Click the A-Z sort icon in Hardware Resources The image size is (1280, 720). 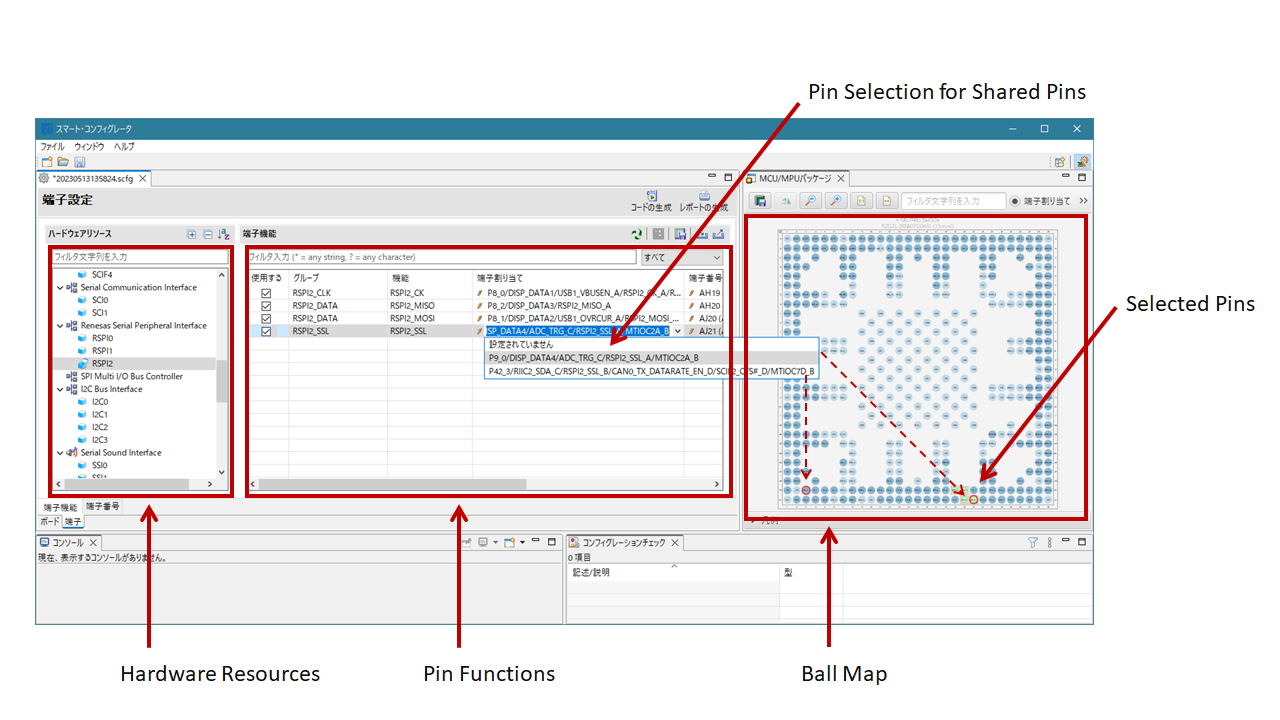[x=223, y=234]
